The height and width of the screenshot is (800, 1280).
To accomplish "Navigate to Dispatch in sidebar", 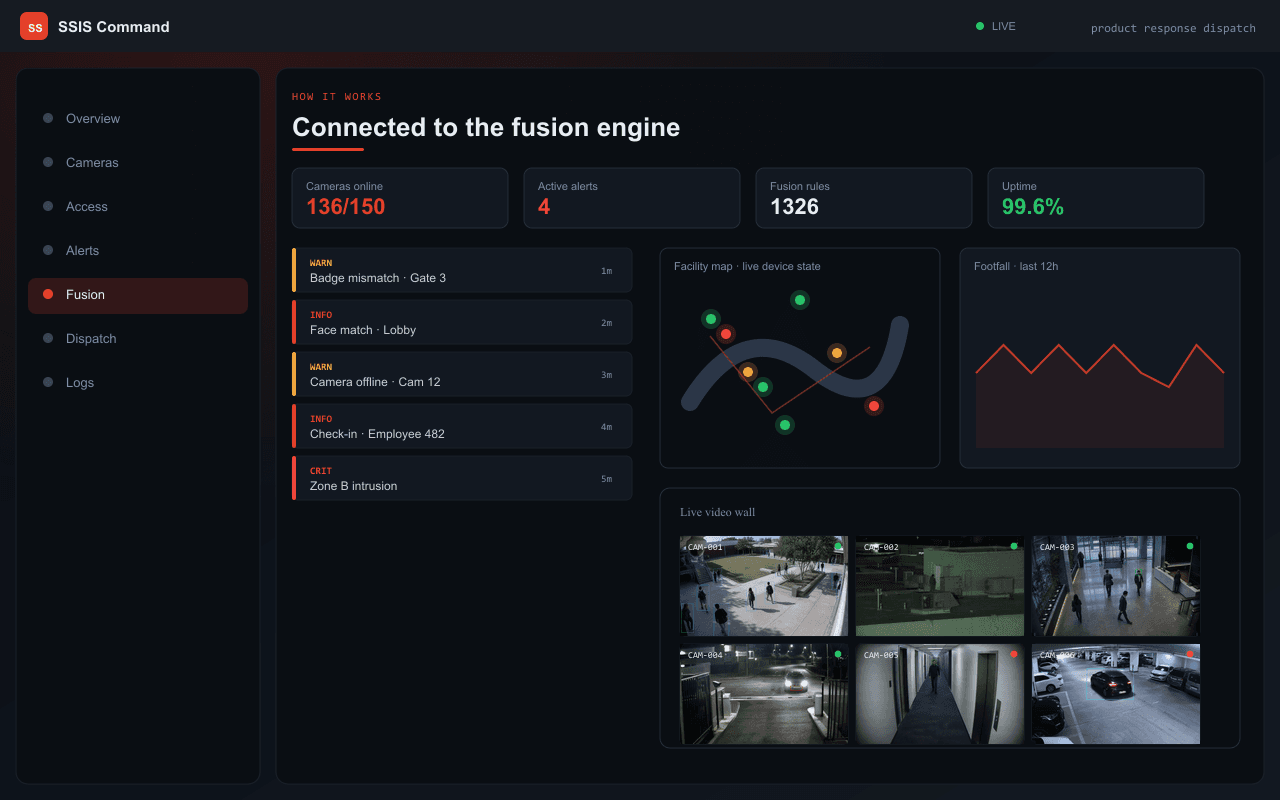I will [138, 338].
